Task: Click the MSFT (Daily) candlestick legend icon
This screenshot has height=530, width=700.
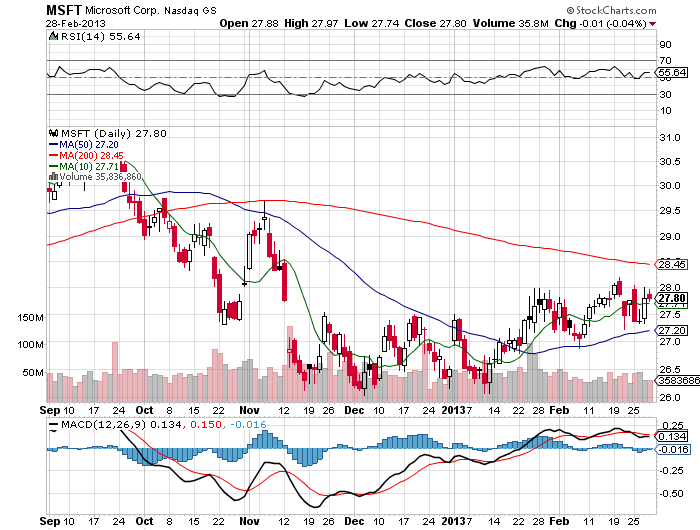Action: click(55, 133)
